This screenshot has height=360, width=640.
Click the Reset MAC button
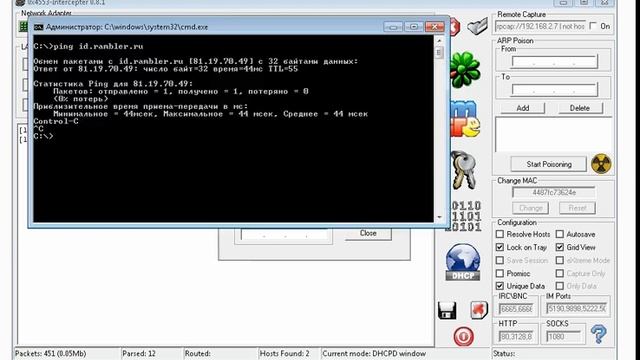[577, 208]
